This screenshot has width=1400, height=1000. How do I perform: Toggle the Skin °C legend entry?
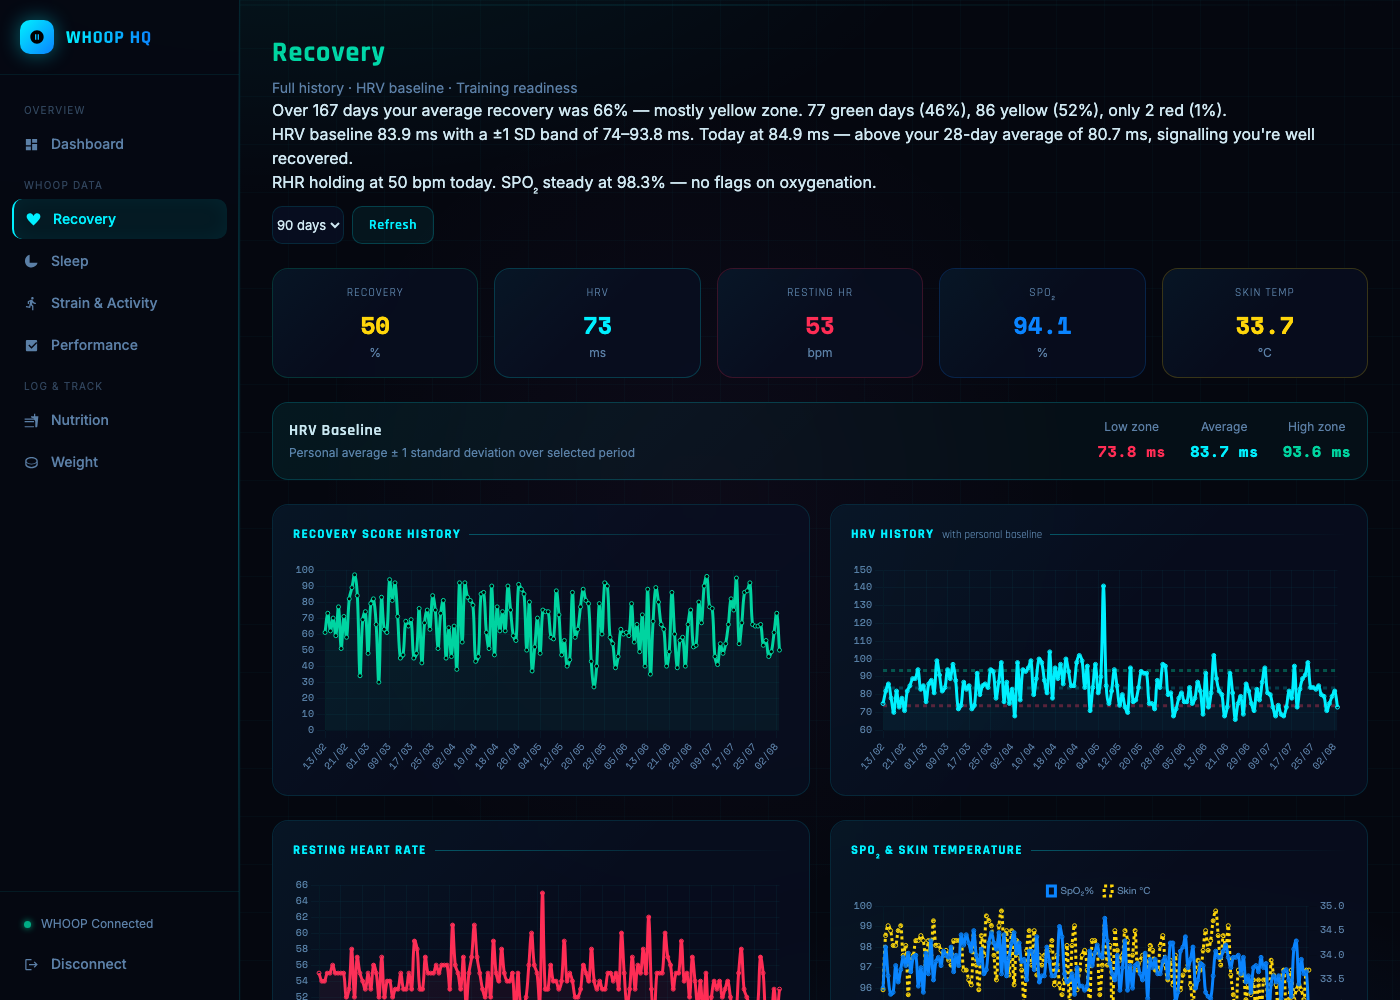point(1126,891)
